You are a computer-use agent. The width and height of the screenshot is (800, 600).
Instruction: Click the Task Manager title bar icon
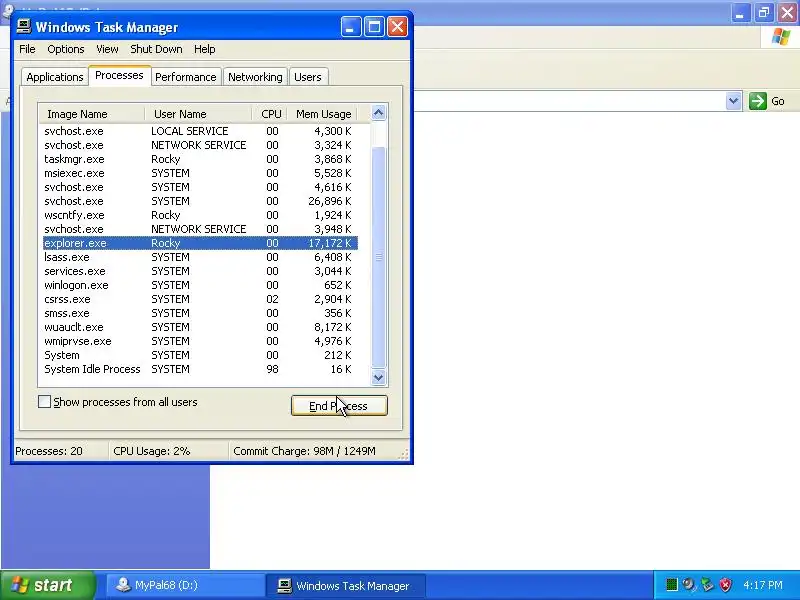click(x=24, y=26)
